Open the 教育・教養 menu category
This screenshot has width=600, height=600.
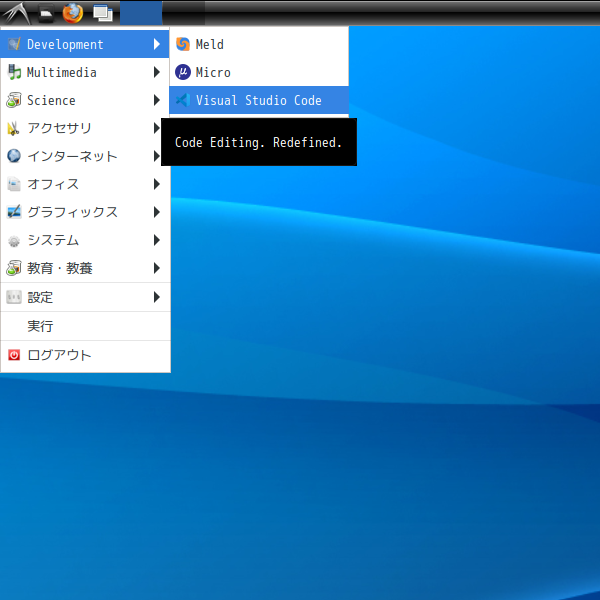[x=85, y=268]
